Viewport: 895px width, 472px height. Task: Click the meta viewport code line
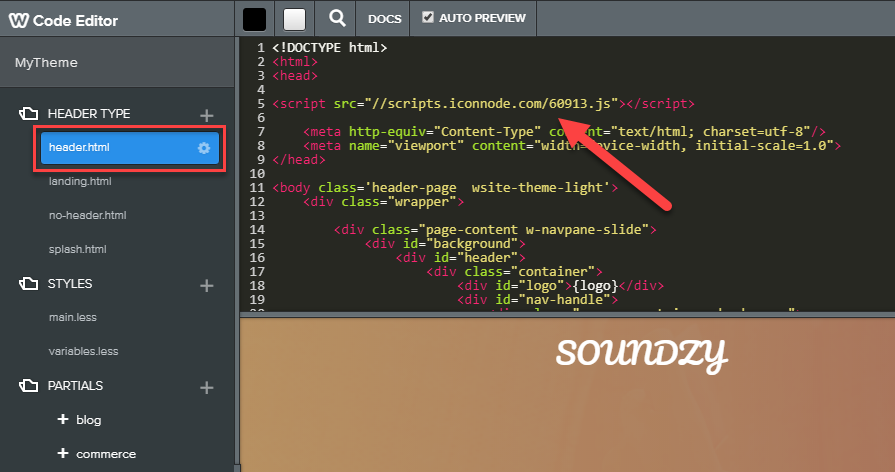572,146
